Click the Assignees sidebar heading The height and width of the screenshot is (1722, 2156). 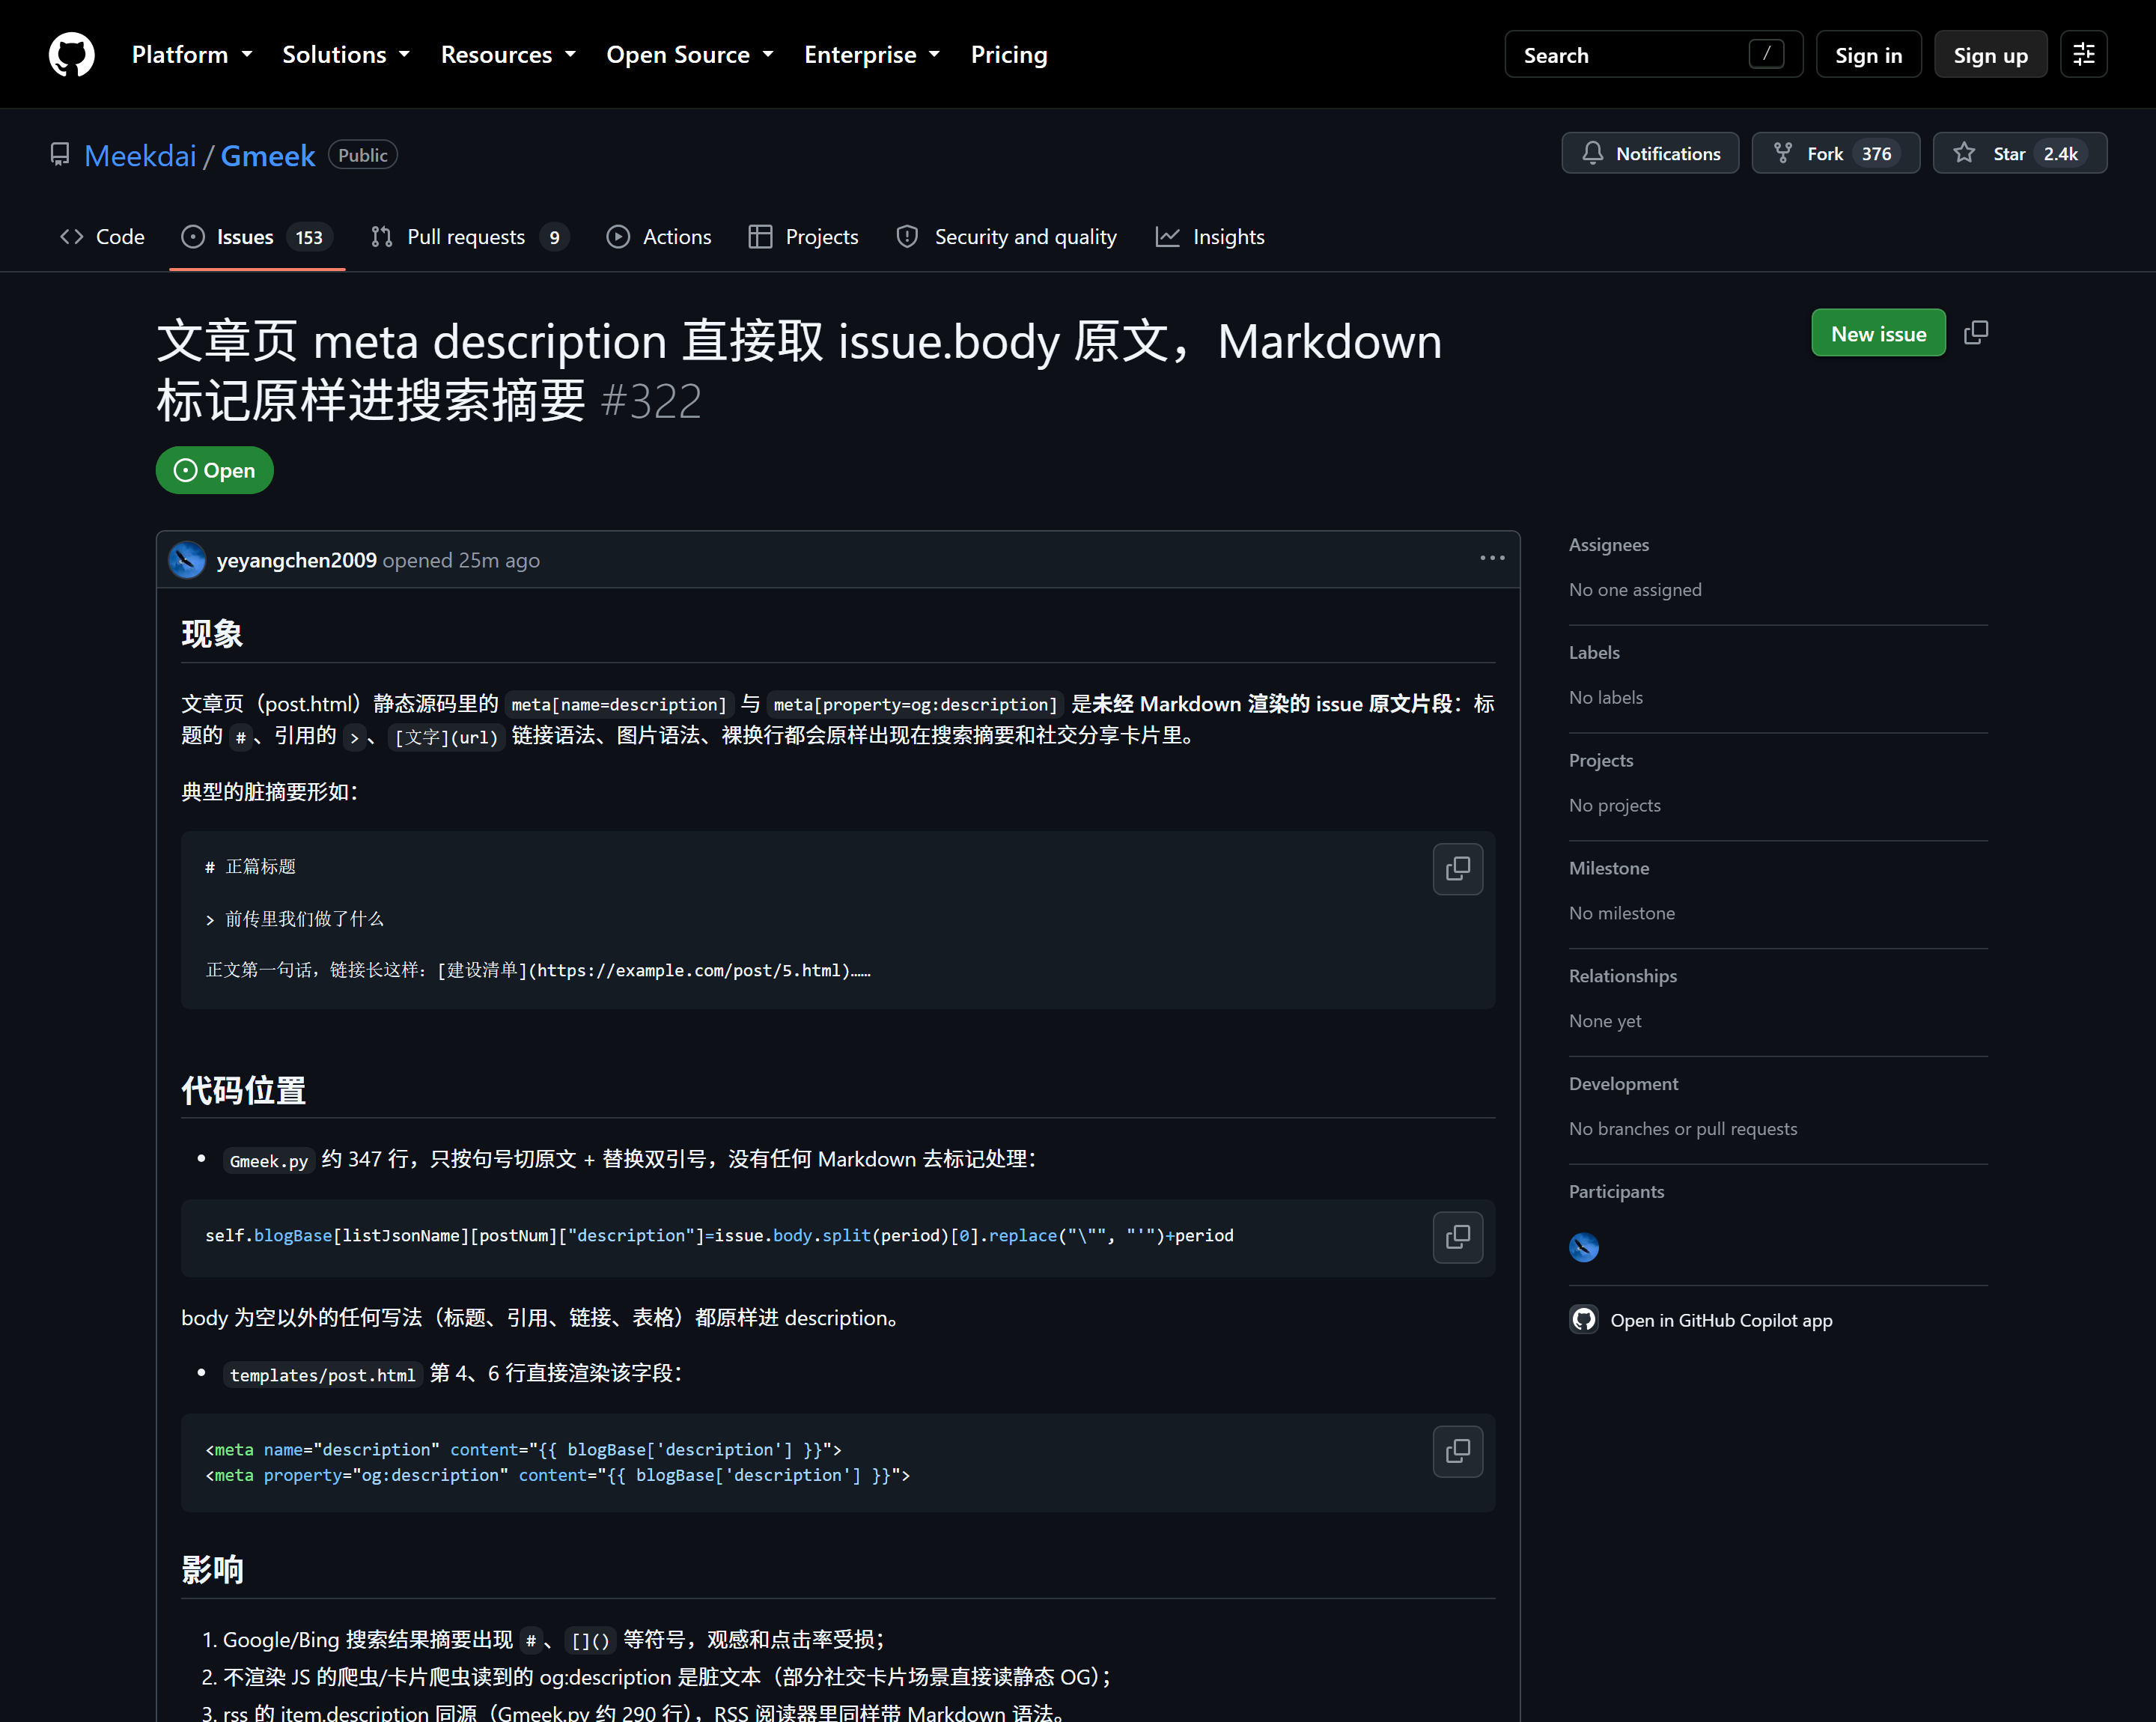(x=1608, y=545)
